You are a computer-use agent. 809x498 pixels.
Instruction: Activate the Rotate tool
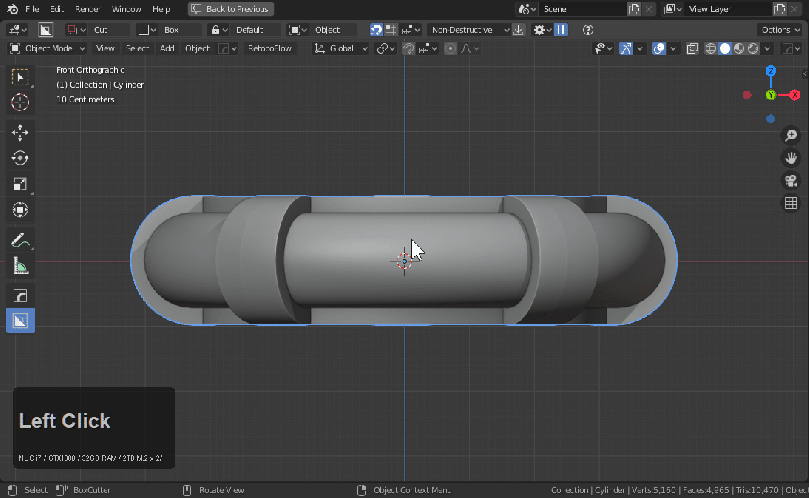[x=20, y=158]
